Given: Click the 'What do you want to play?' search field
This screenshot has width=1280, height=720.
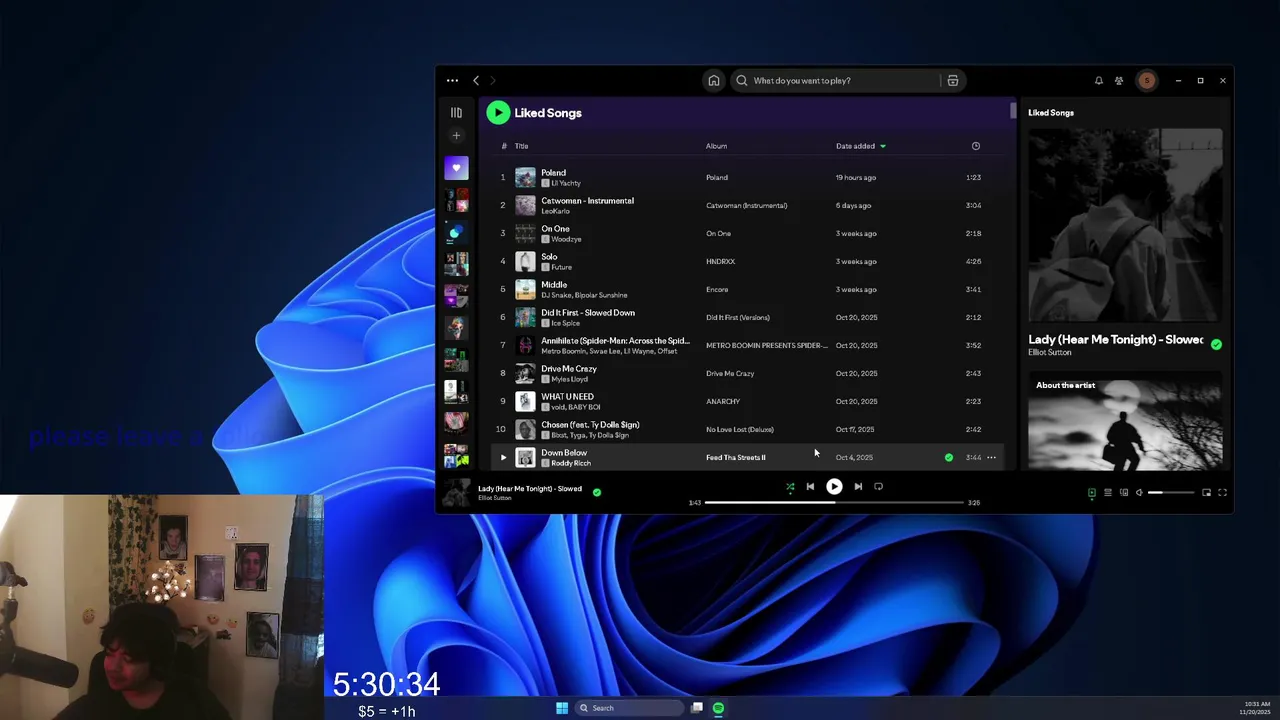Looking at the screenshot, I should pyautogui.click(x=835, y=80).
